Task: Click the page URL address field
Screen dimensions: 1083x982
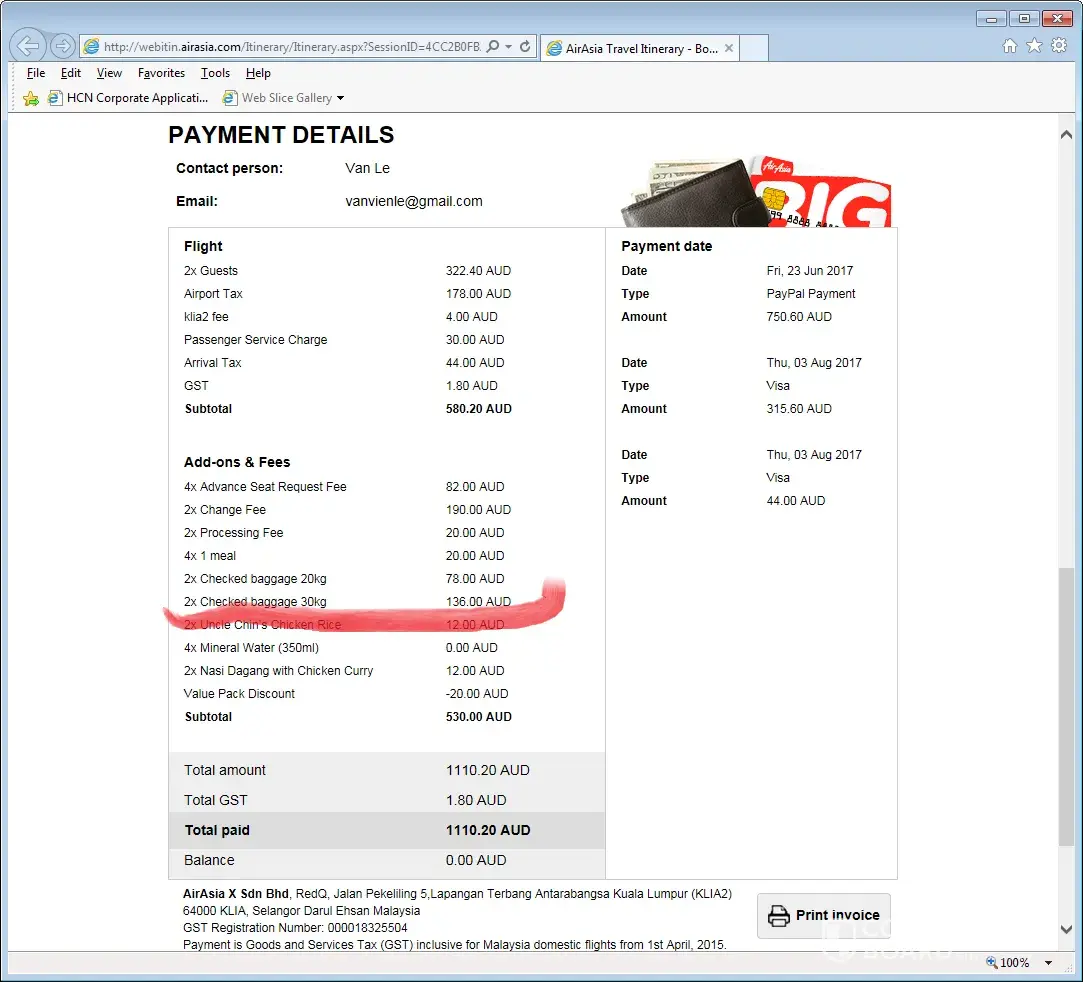Action: [x=292, y=46]
